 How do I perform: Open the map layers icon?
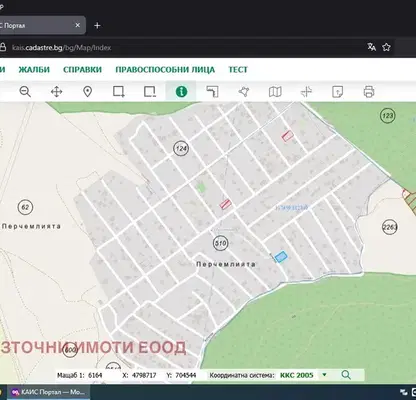click(x=275, y=91)
